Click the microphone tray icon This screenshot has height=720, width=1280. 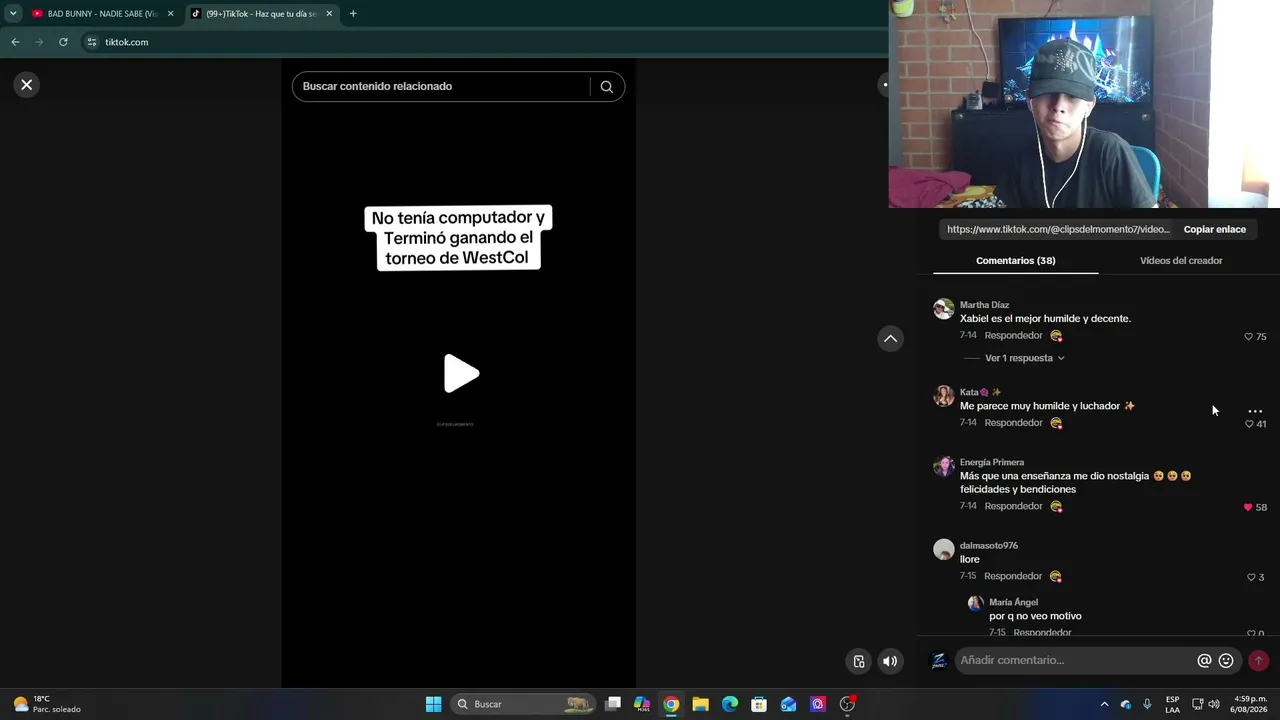[1147, 704]
